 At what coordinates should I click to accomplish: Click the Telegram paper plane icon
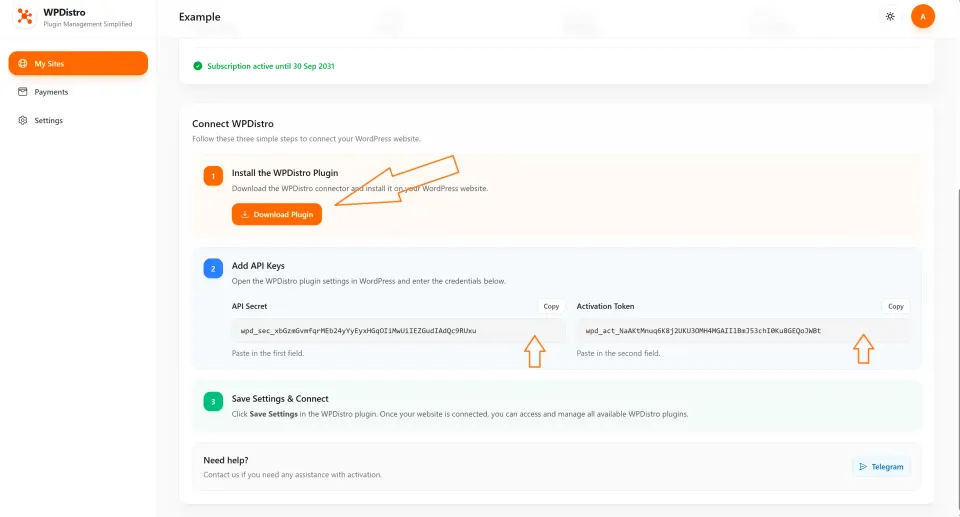click(x=863, y=467)
